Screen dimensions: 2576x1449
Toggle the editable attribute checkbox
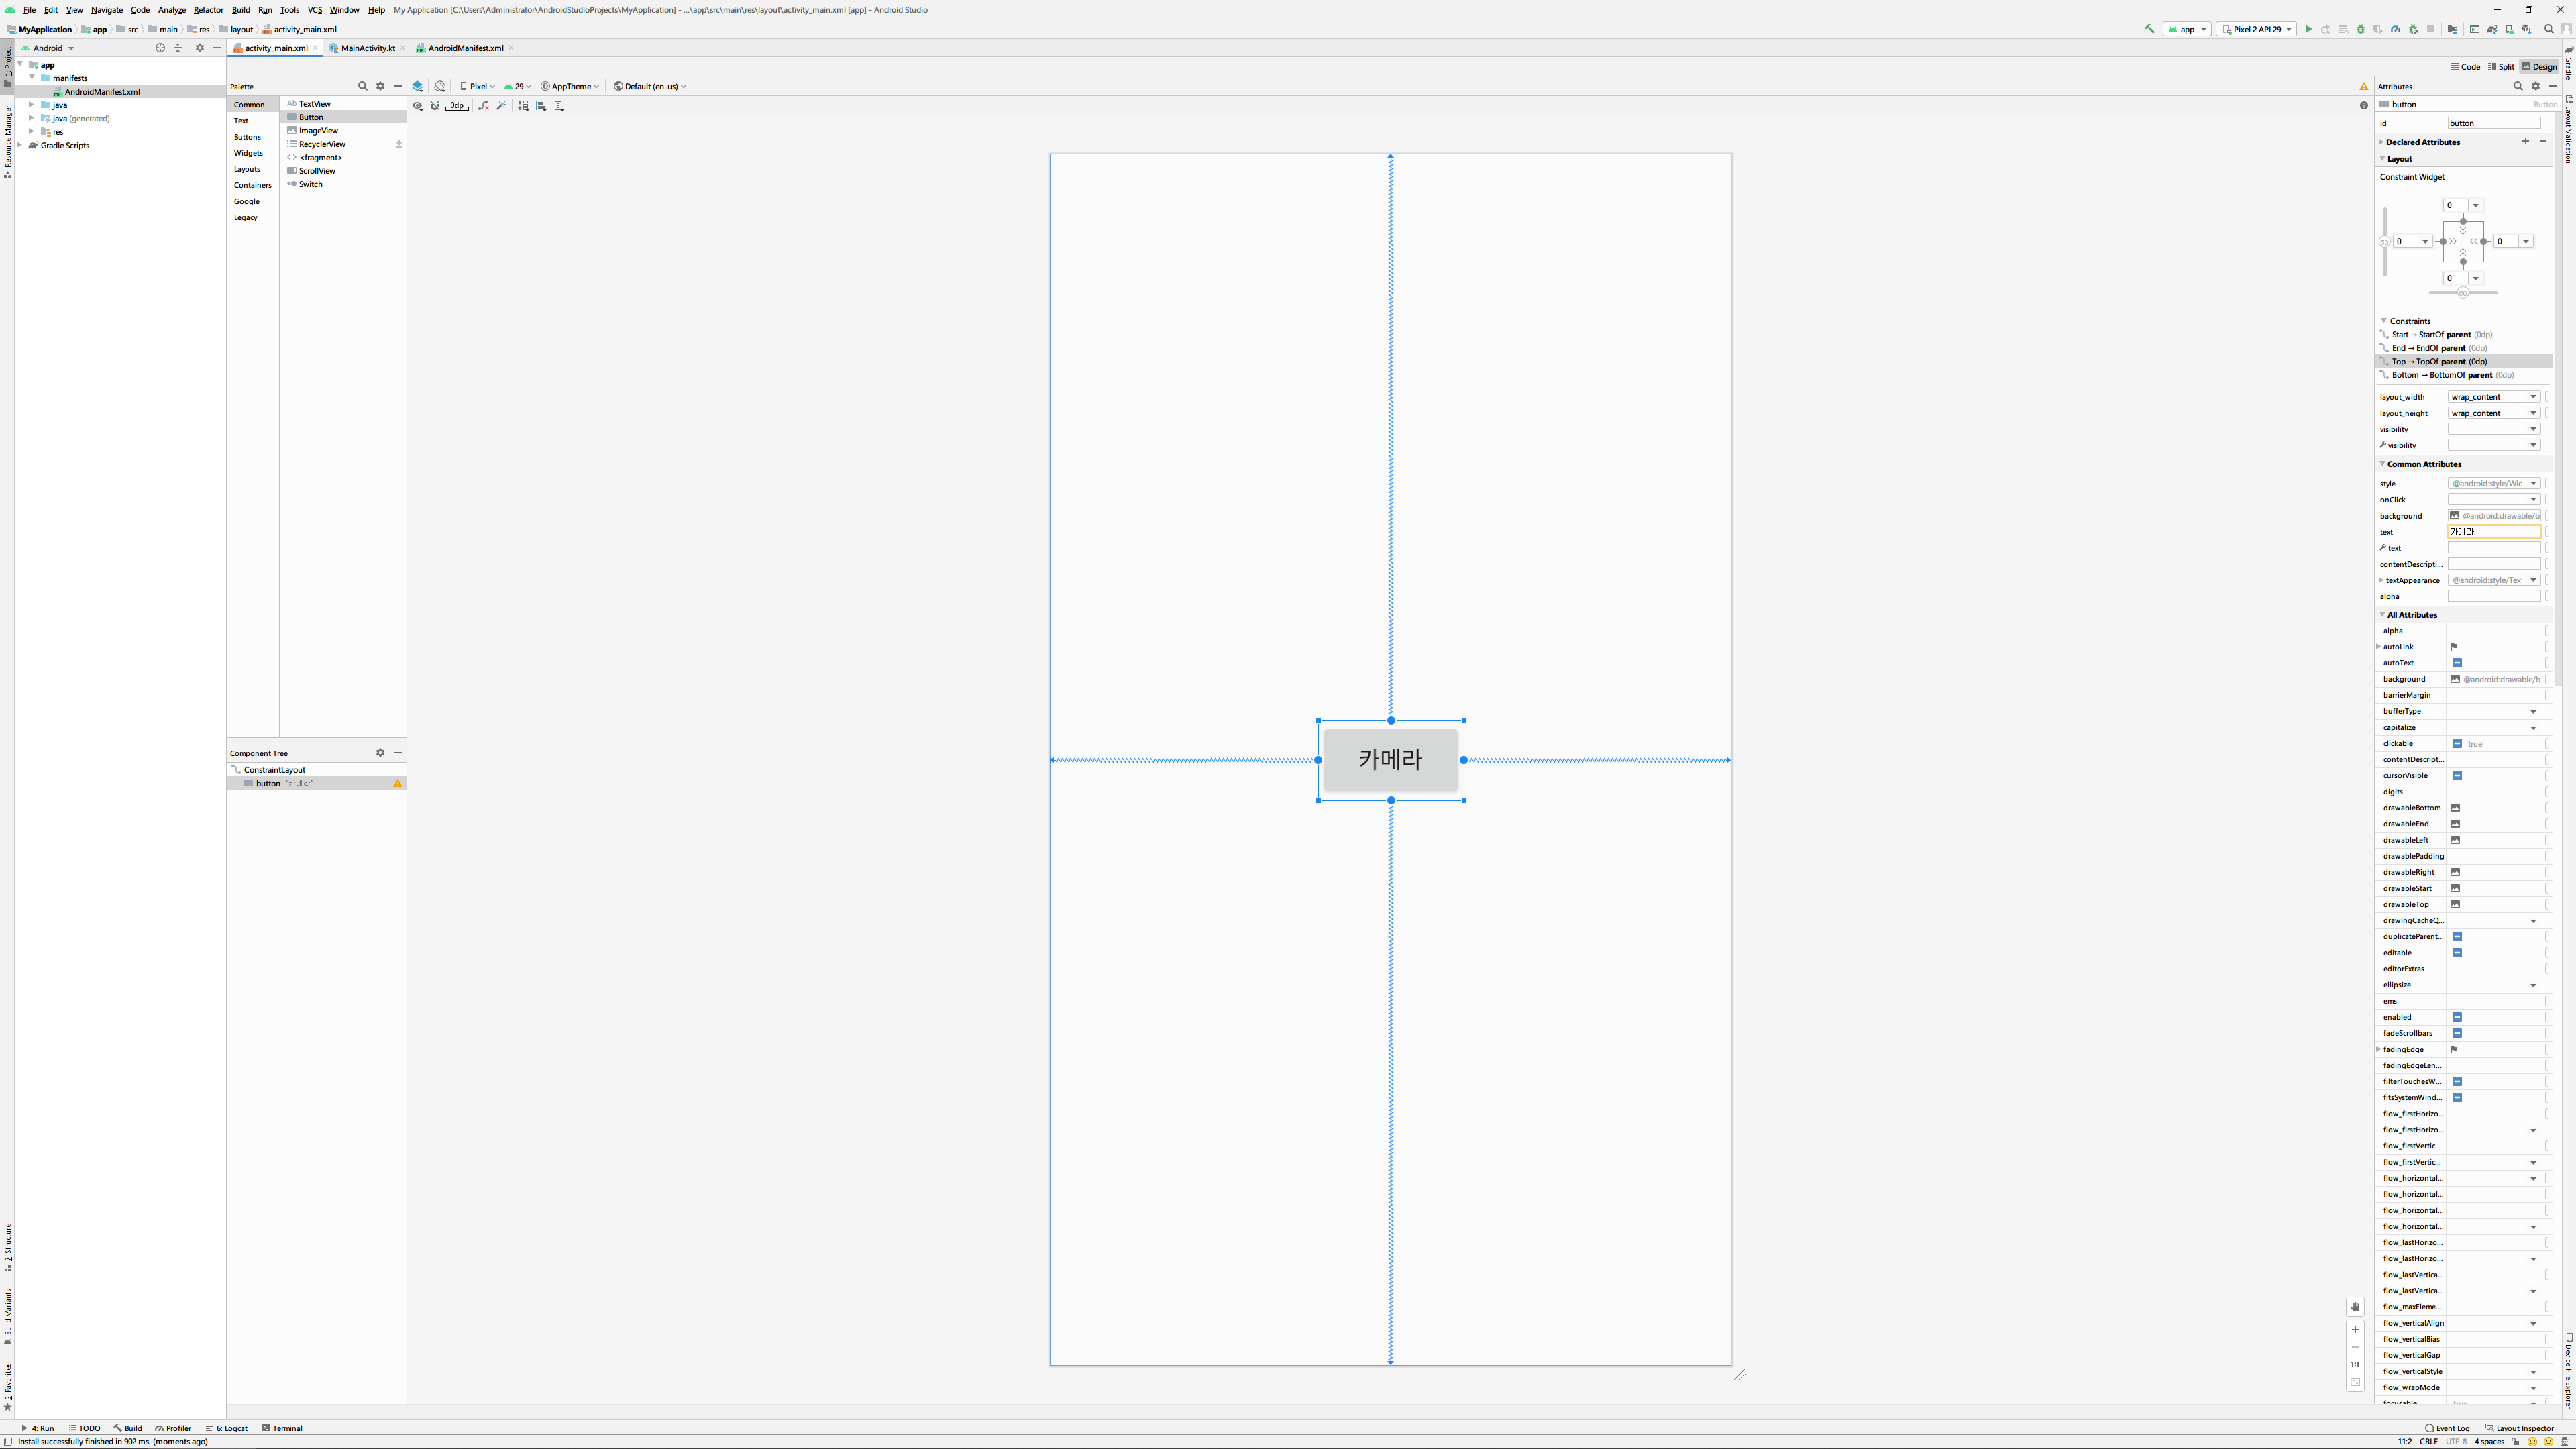click(2457, 952)
